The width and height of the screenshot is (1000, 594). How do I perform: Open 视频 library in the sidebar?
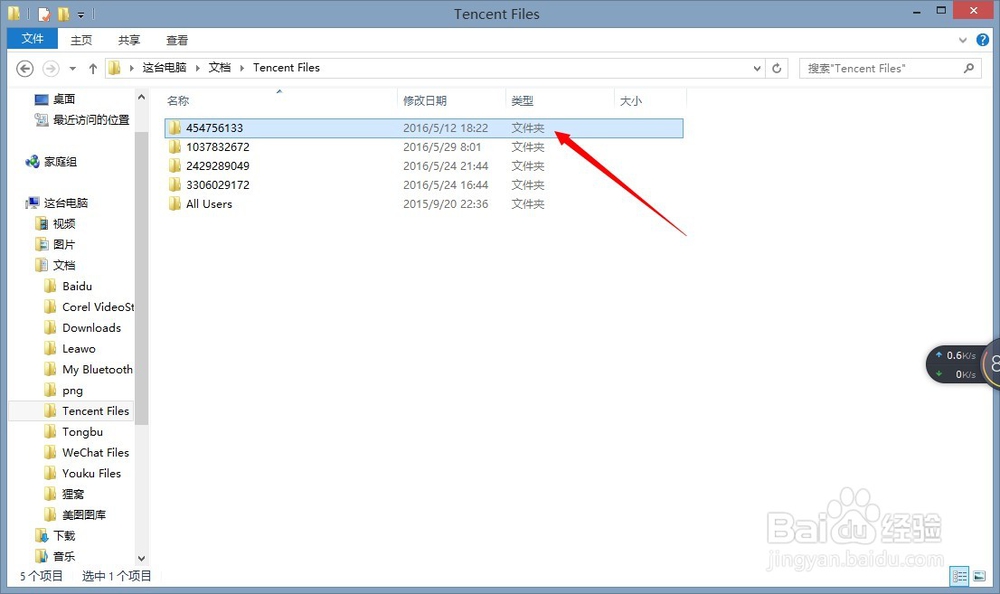64,224
